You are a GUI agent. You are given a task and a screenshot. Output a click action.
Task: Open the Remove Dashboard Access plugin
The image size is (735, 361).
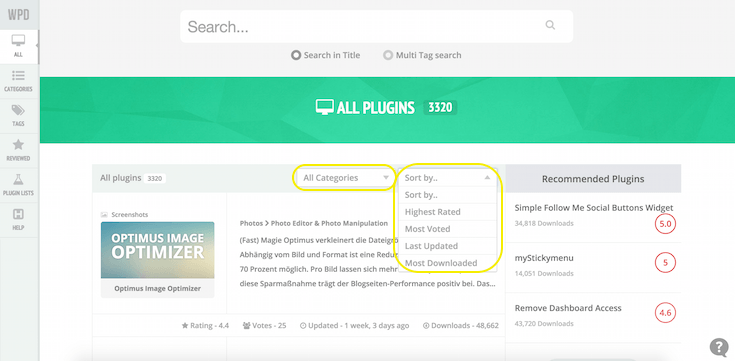click(568, 308)
